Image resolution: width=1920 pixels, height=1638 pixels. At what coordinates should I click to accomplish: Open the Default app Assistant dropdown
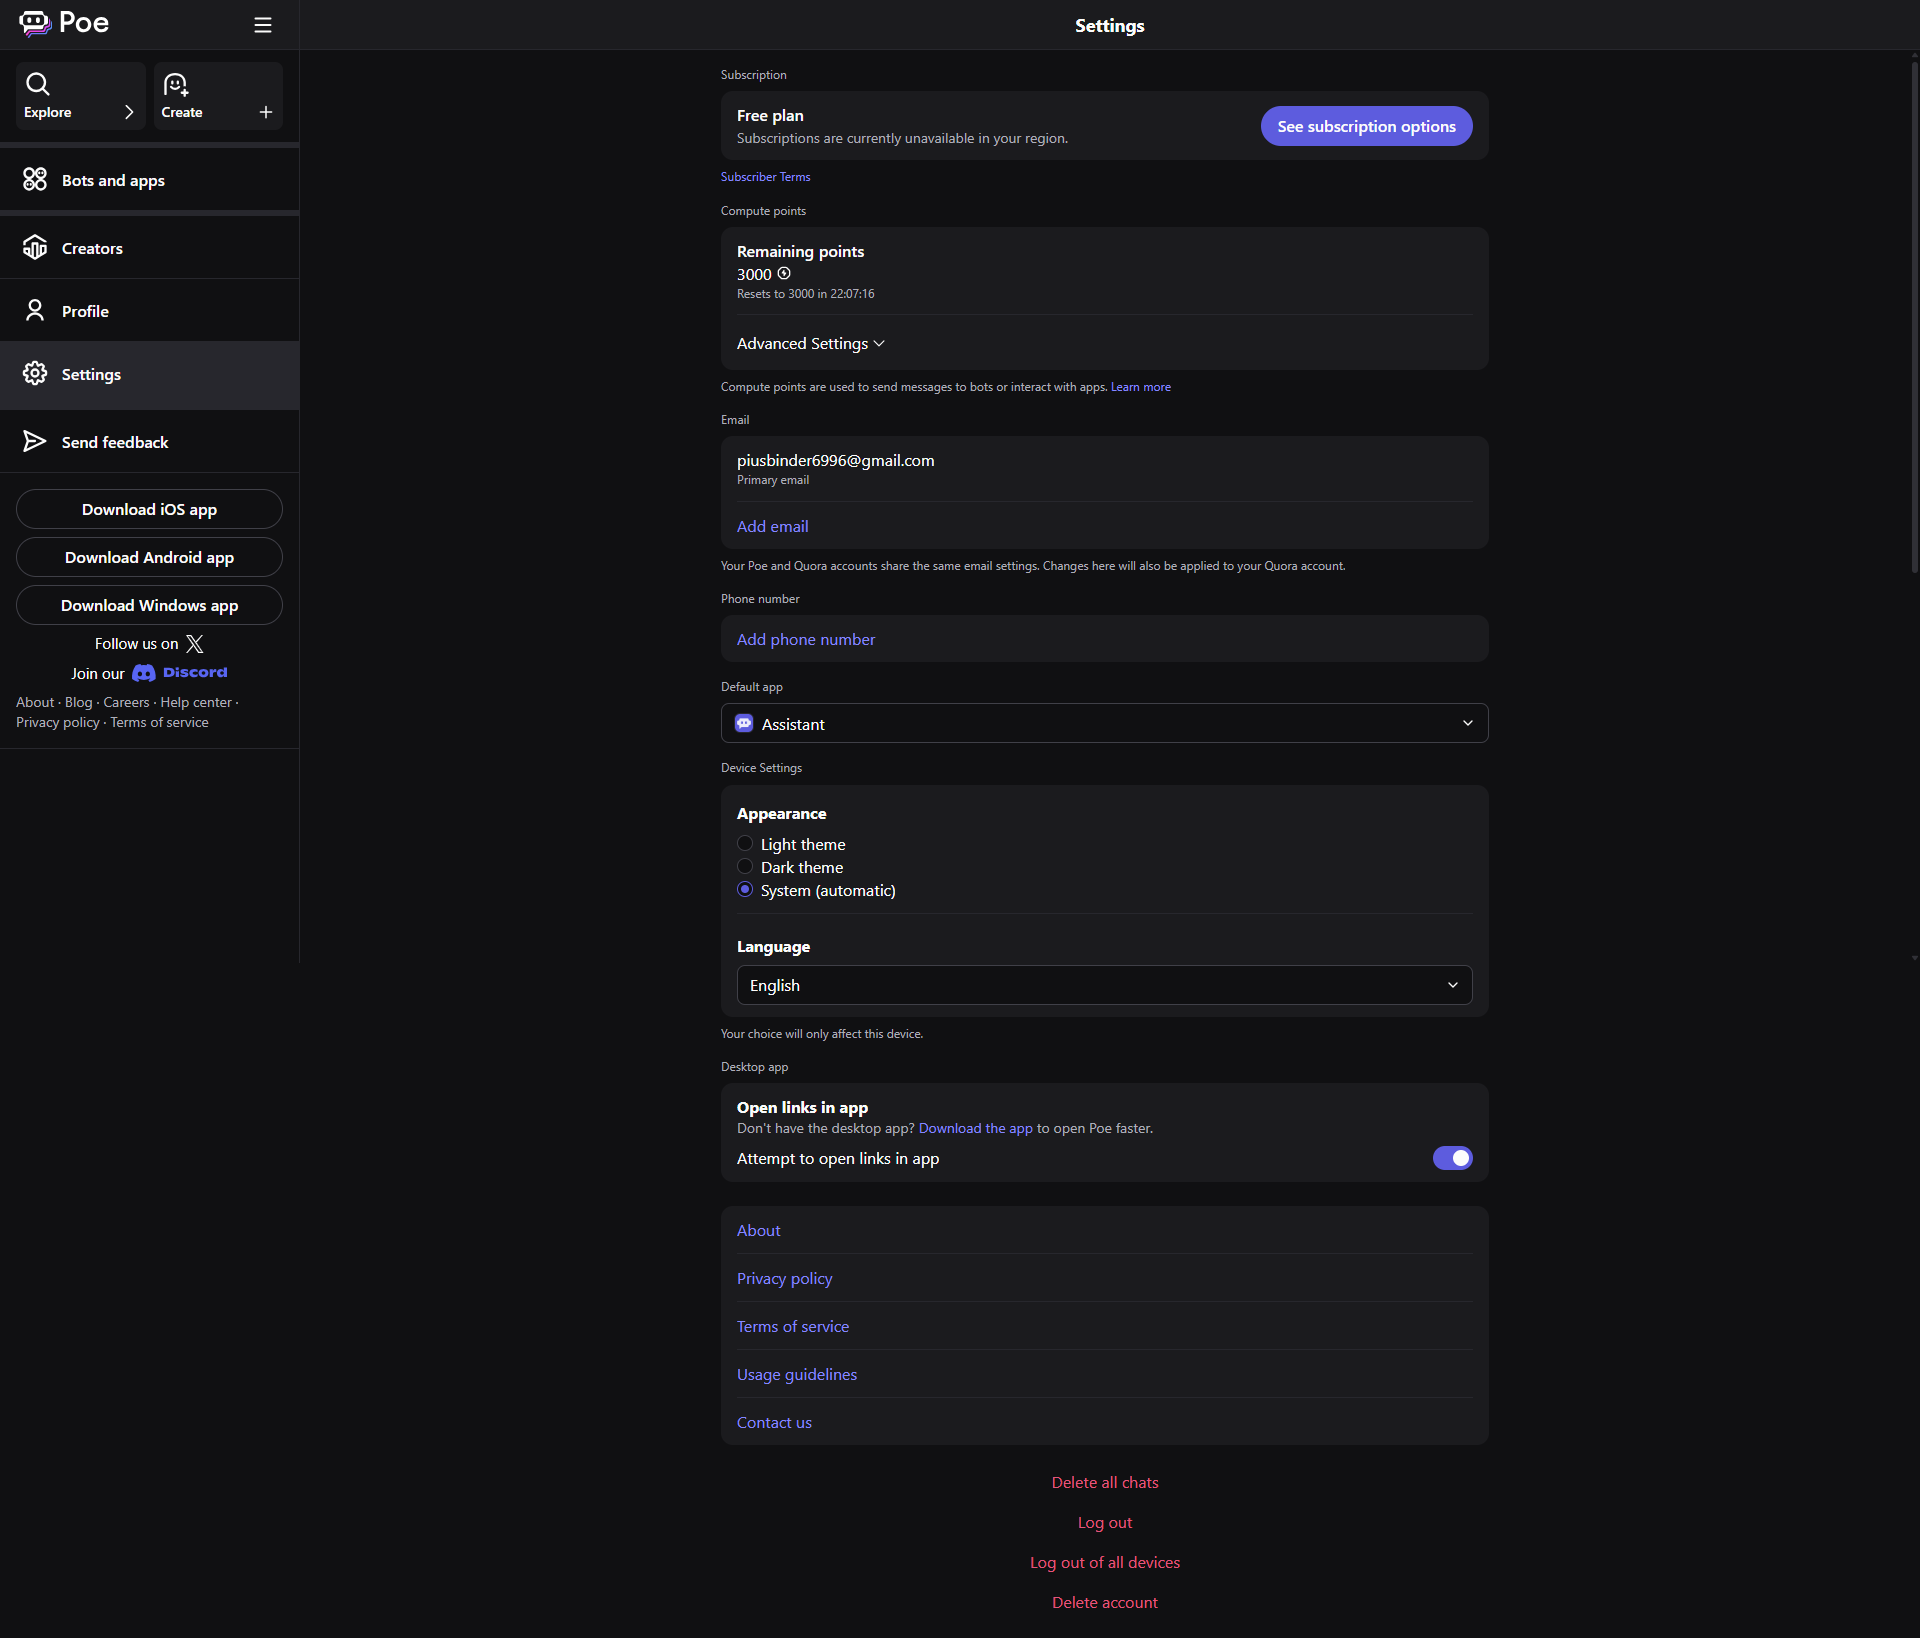(x=1104, y=724)
